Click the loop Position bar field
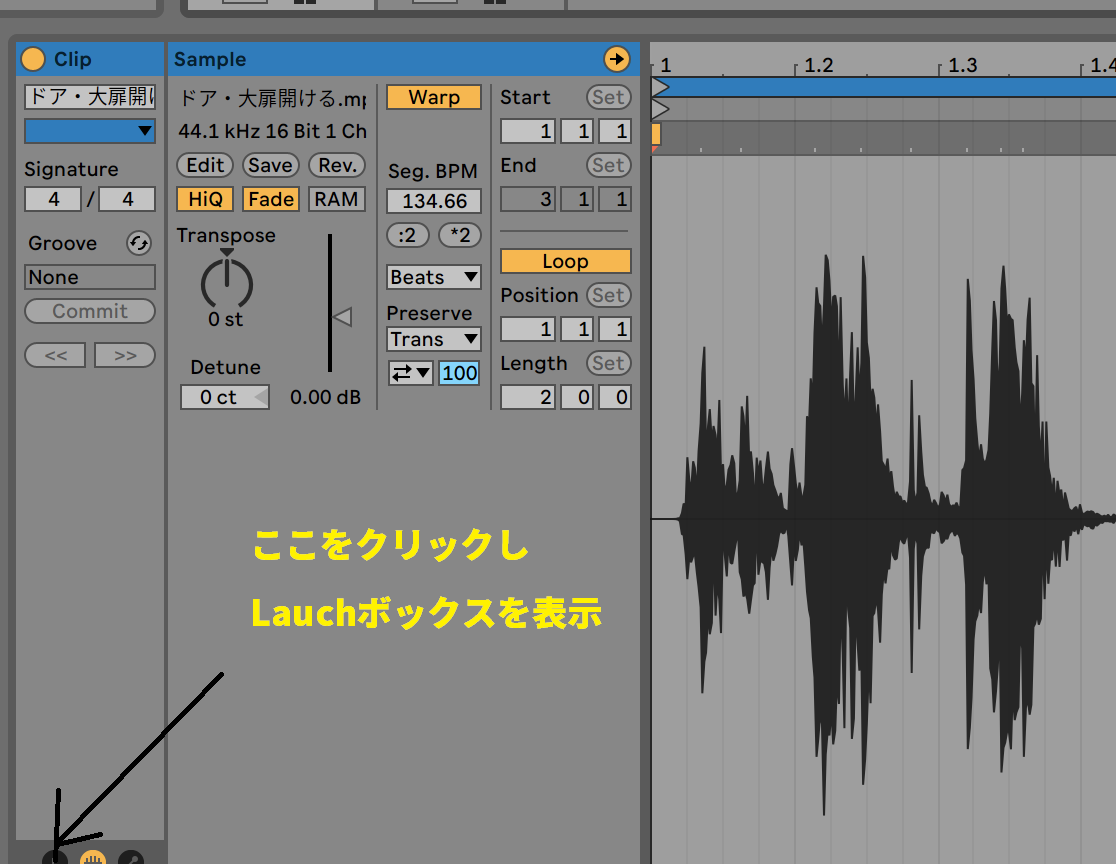The height and width of the screenshot is (864, 1116). pyautogui.click(x=527, y=329)
